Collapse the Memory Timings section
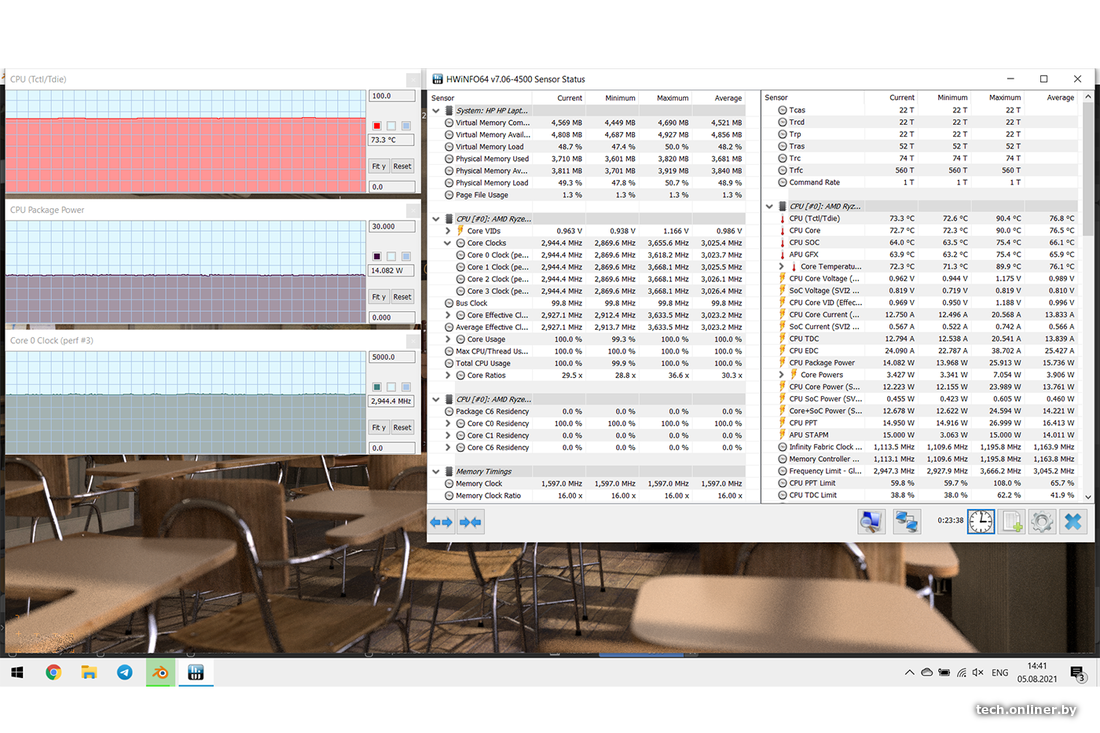 click(436, 471)
